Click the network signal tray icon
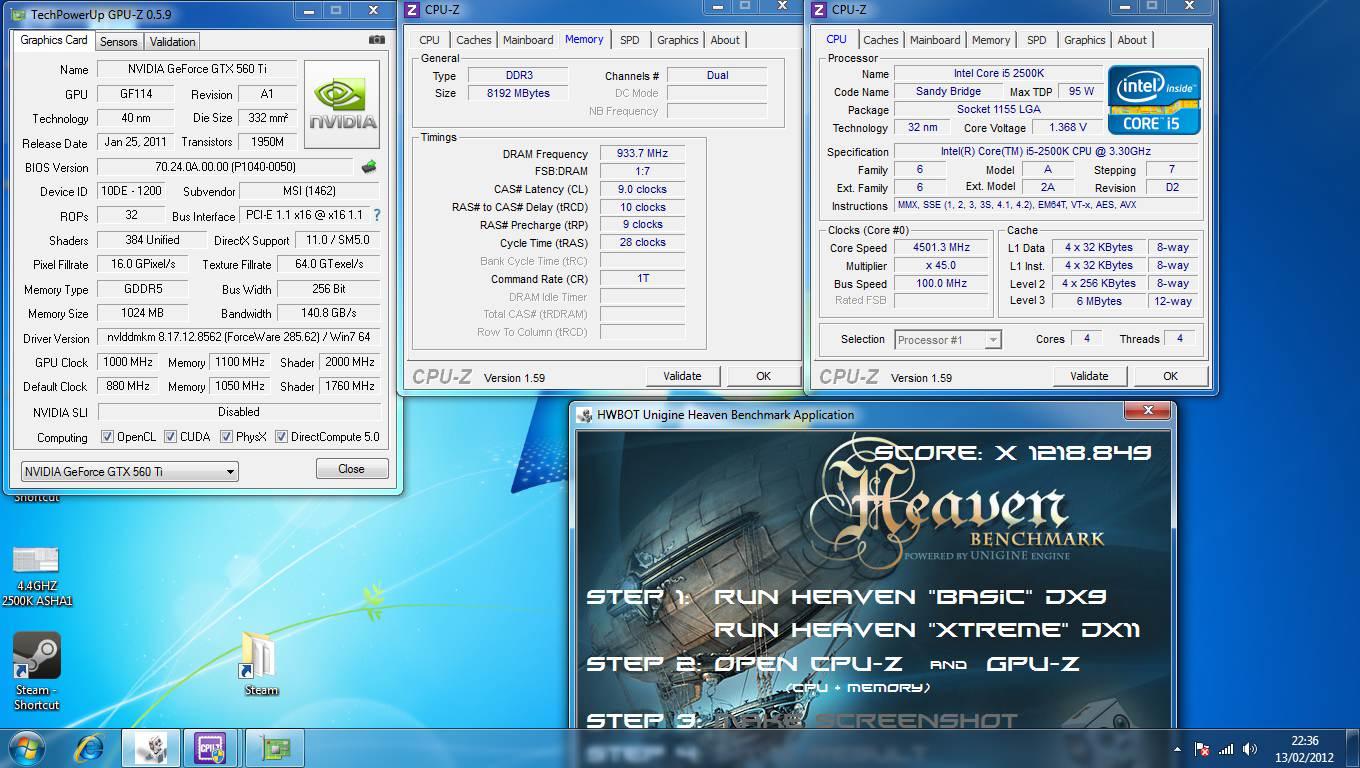1360x768 pixels. pyautogui.click(x=1226, y=748)
